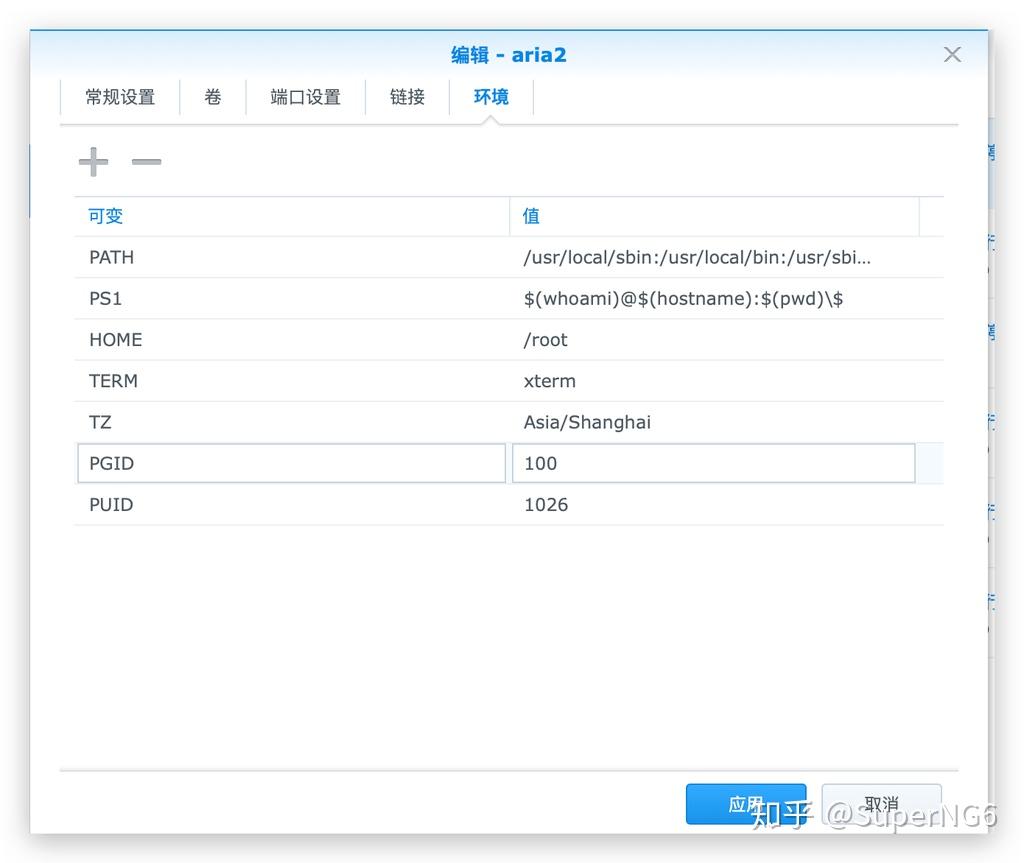Sort the table by the 值 column
The width and height of the screenshot is (1024, 863).
[x=529, y=216]
